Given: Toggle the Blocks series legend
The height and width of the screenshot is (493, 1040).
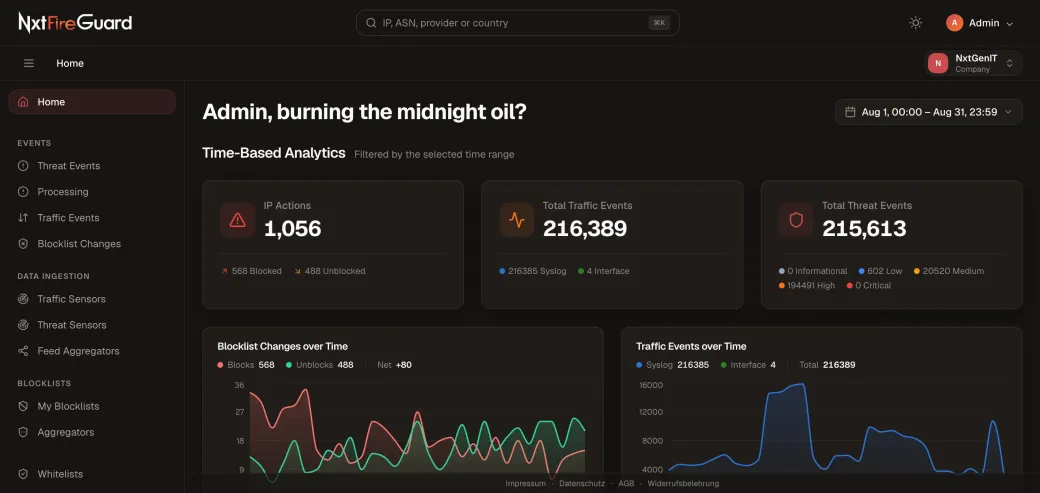Looking at the screenshot, I should [x=245, y=365].
